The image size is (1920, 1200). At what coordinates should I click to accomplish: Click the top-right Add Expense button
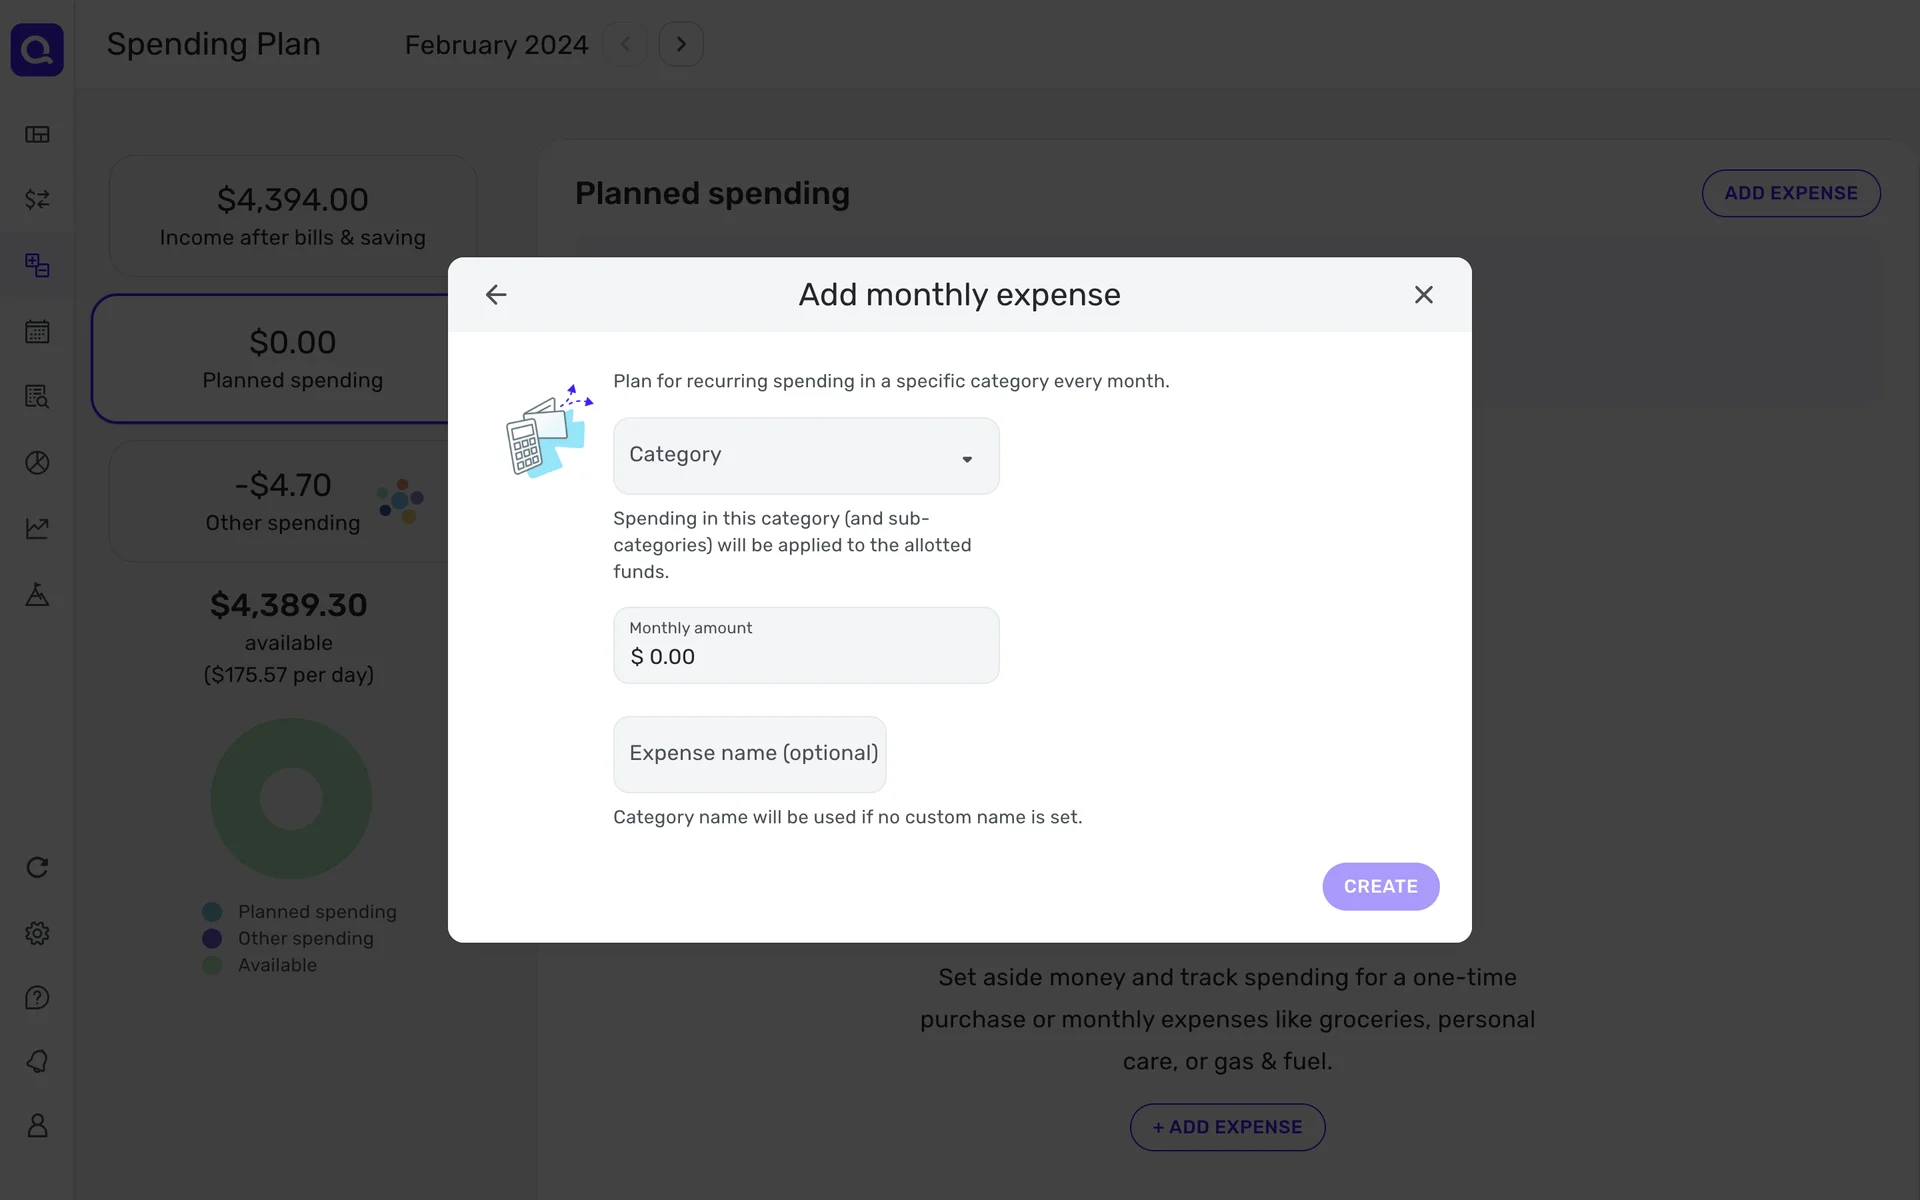pos(1790,193)
